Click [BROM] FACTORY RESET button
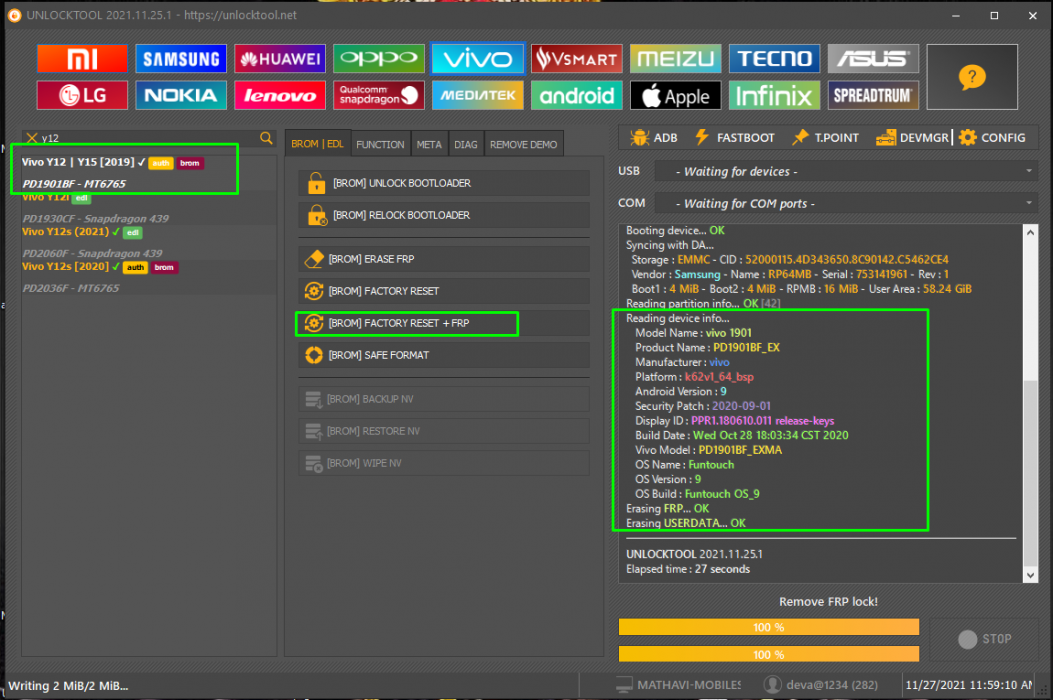Viewport: 1053px width, 700px height. (444, 291)
